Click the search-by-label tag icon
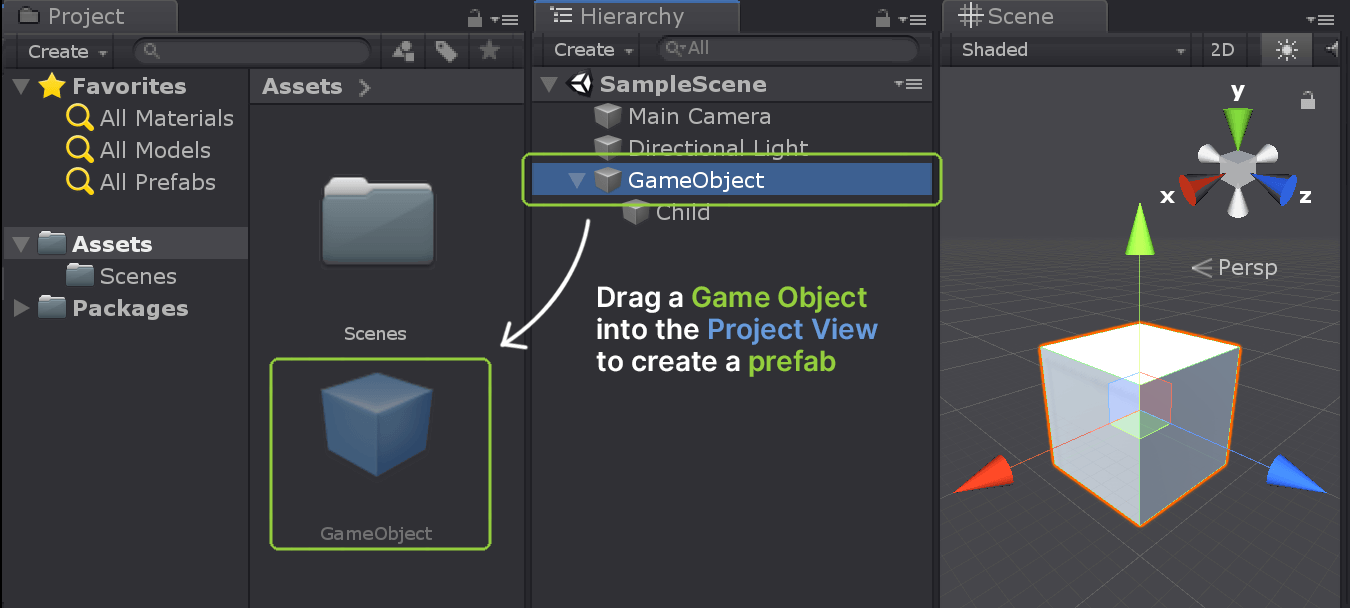 tap(446, 51)
